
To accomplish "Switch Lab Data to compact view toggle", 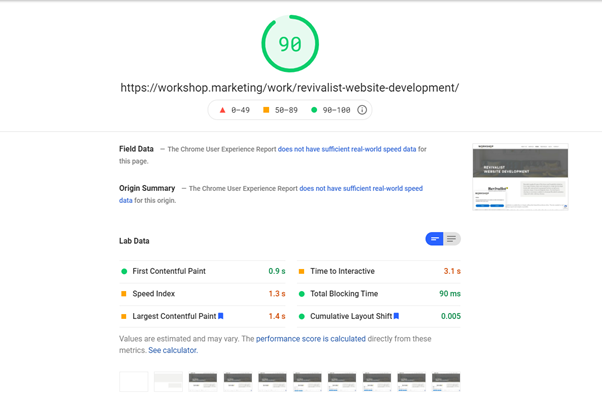I will [x=434, y=239].
